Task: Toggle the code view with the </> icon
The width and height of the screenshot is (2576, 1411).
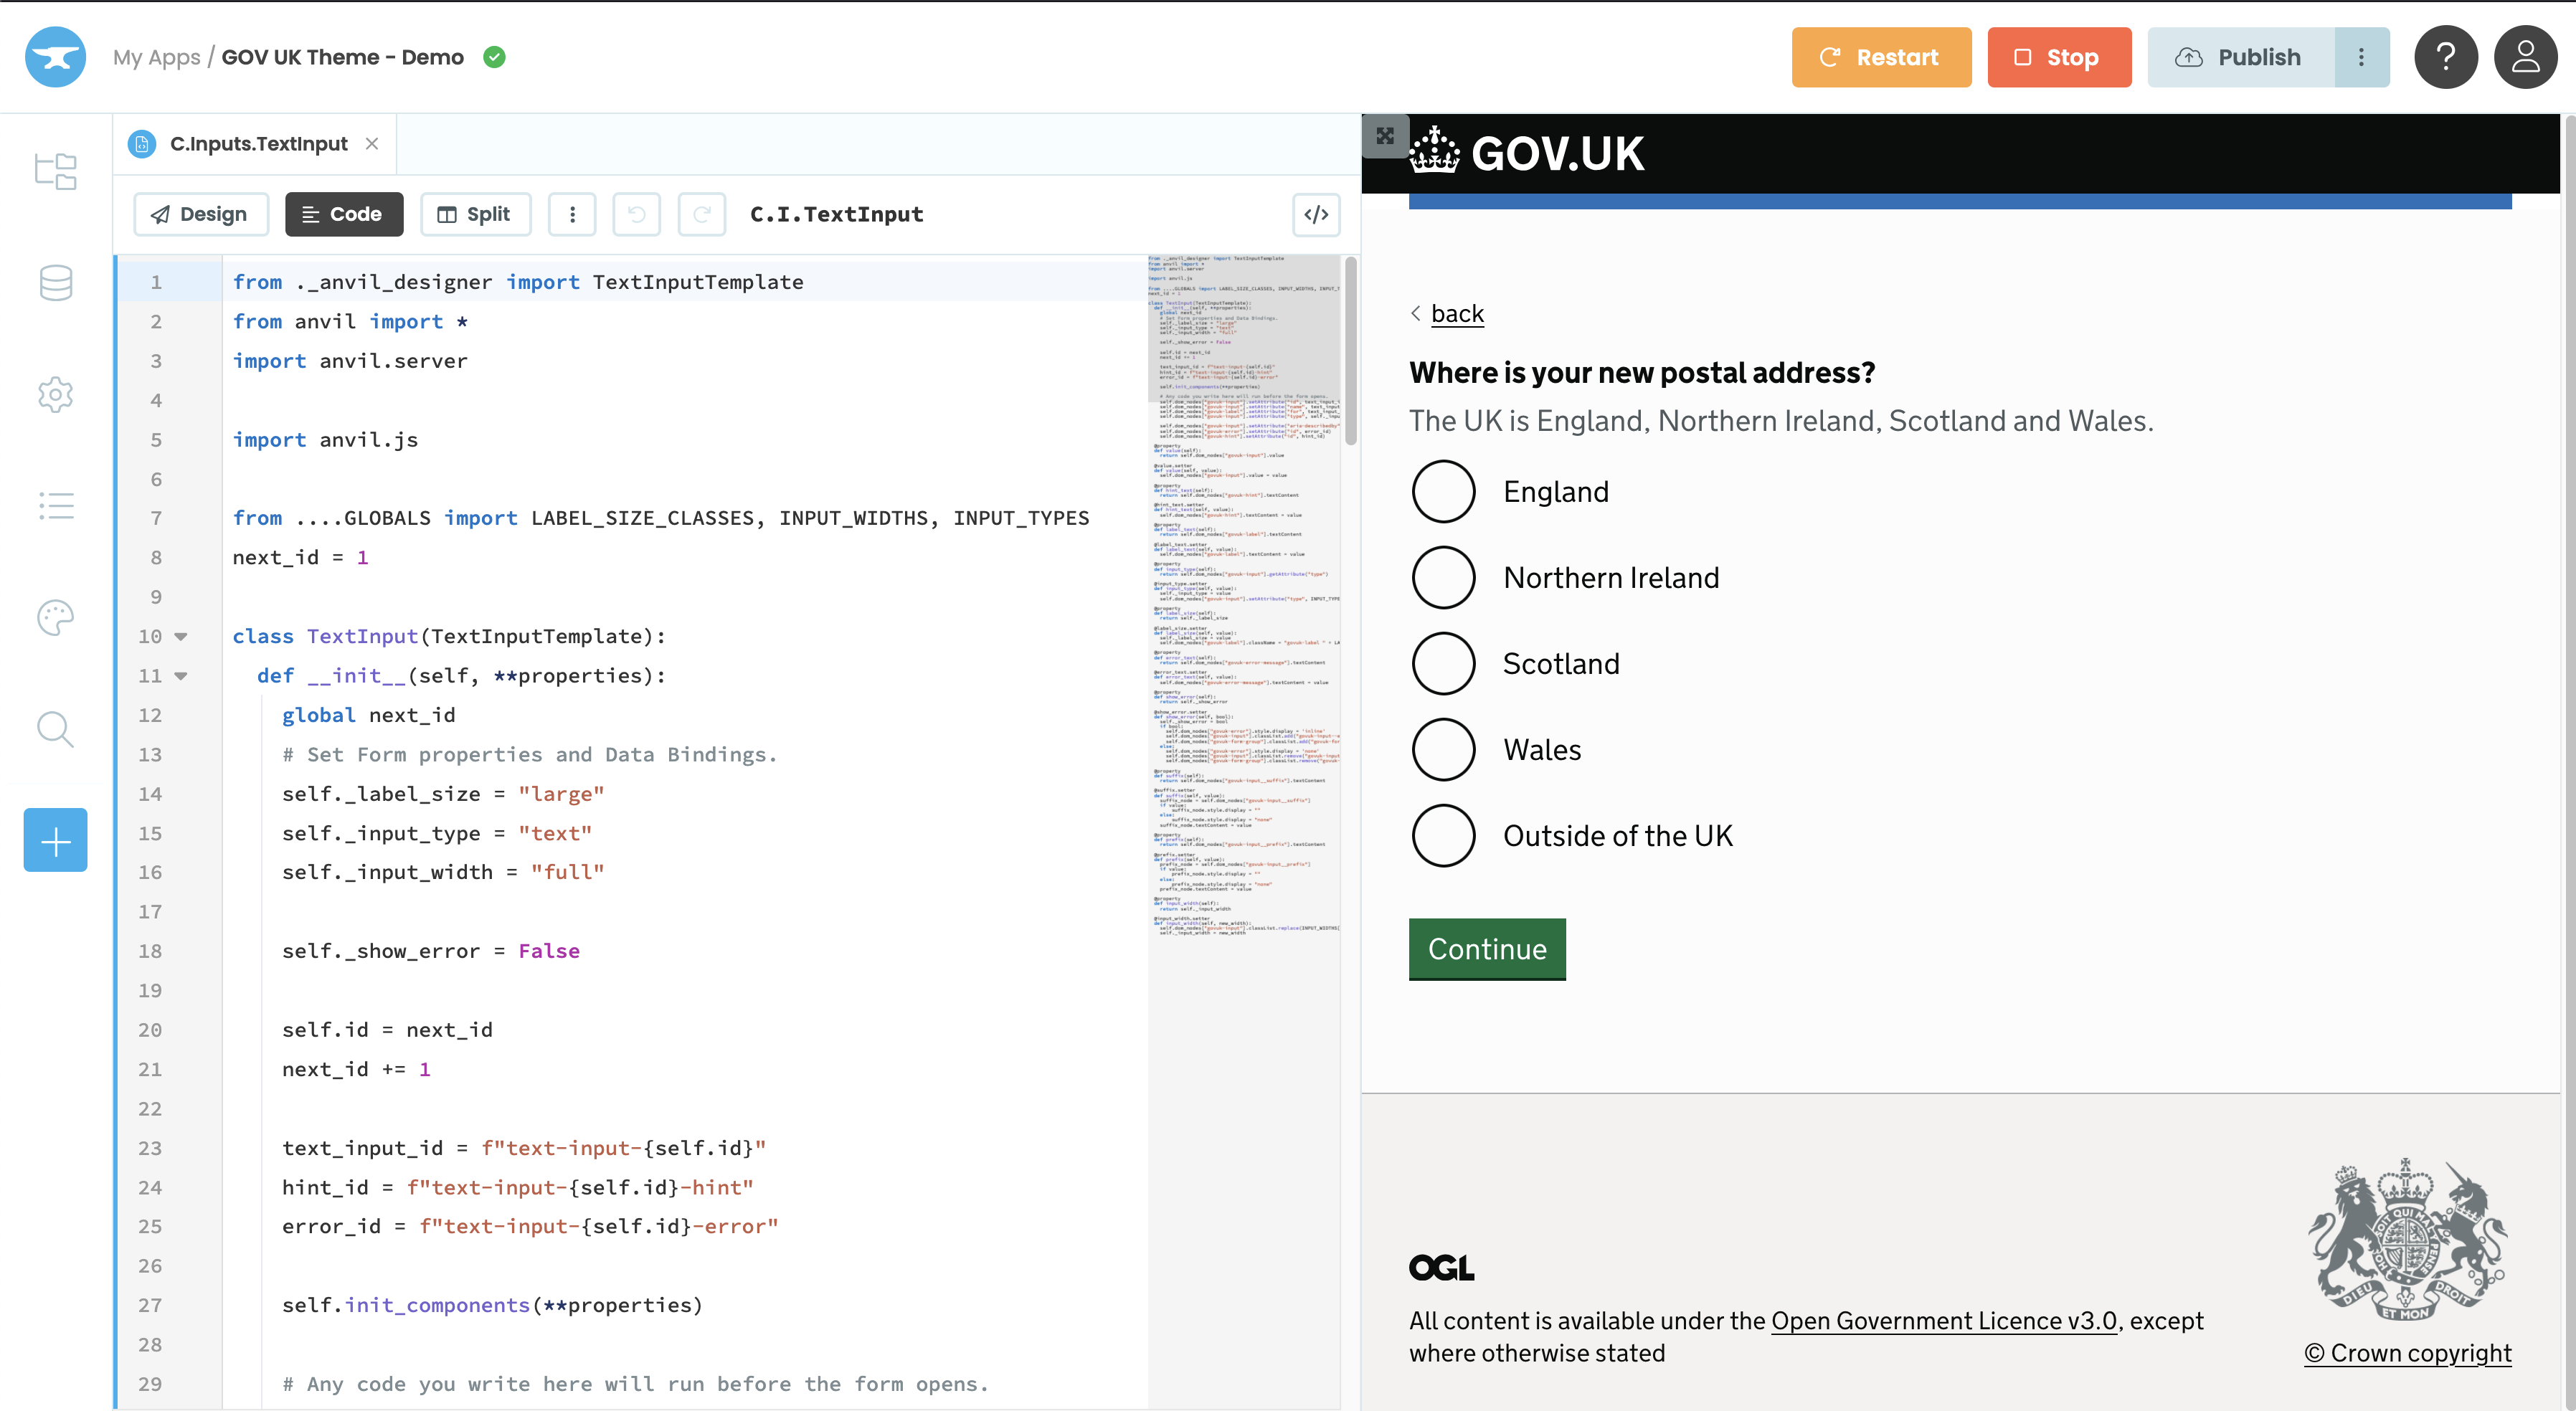Action: tap(1315, 214)
